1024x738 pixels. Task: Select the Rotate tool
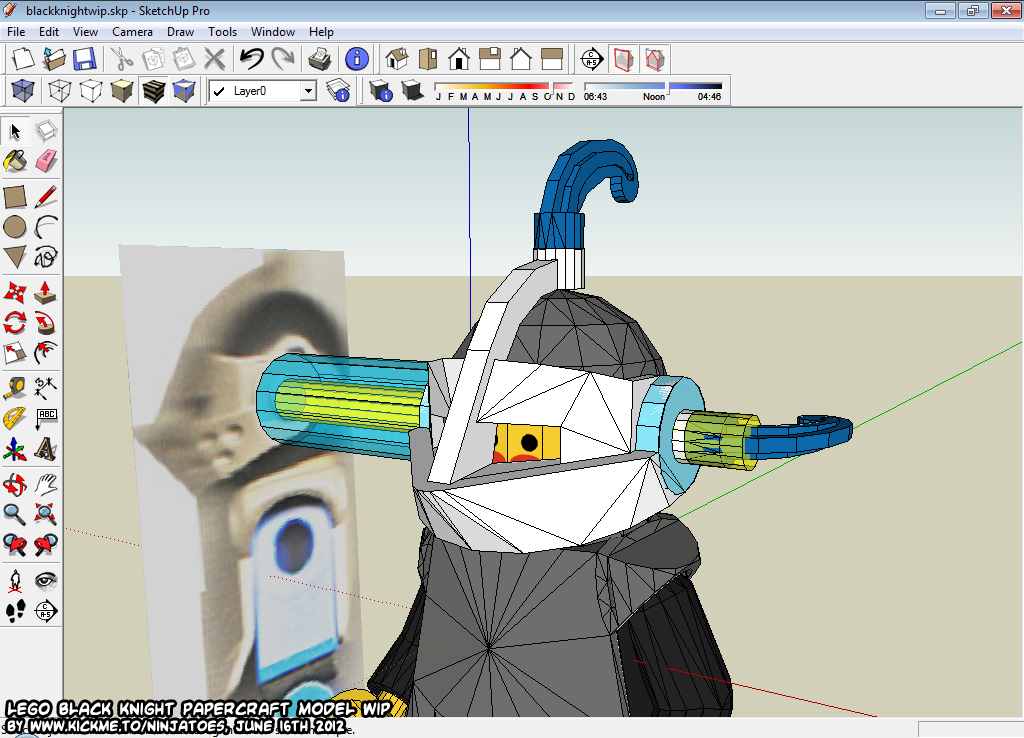coord(14,323)
